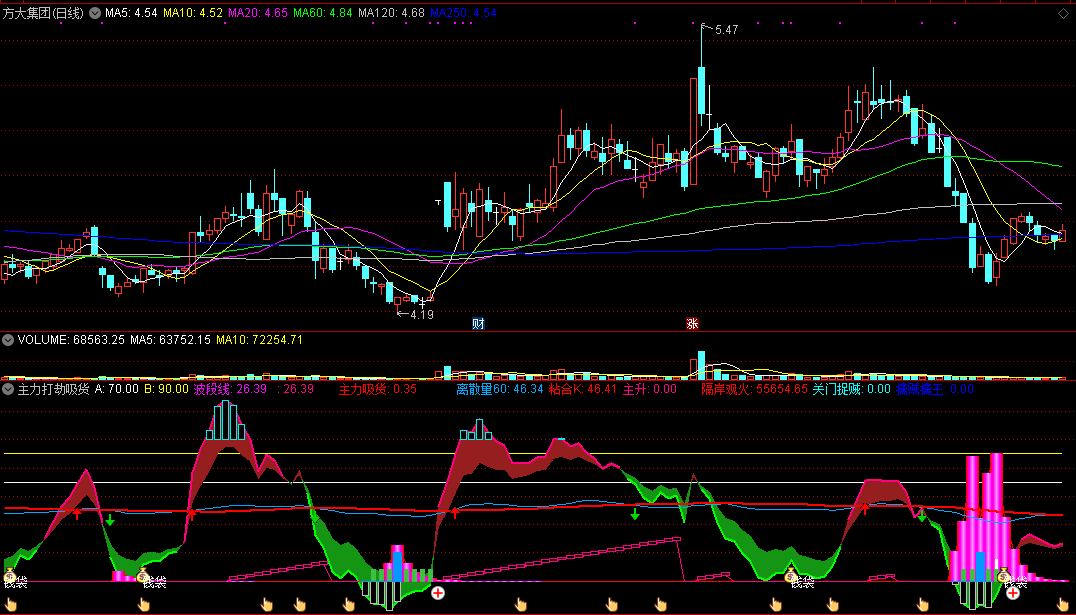Screen dimensions: 1076x615
Task: Click the 关门捉贼: 0.00 value
Action: (x=851, y=389)
